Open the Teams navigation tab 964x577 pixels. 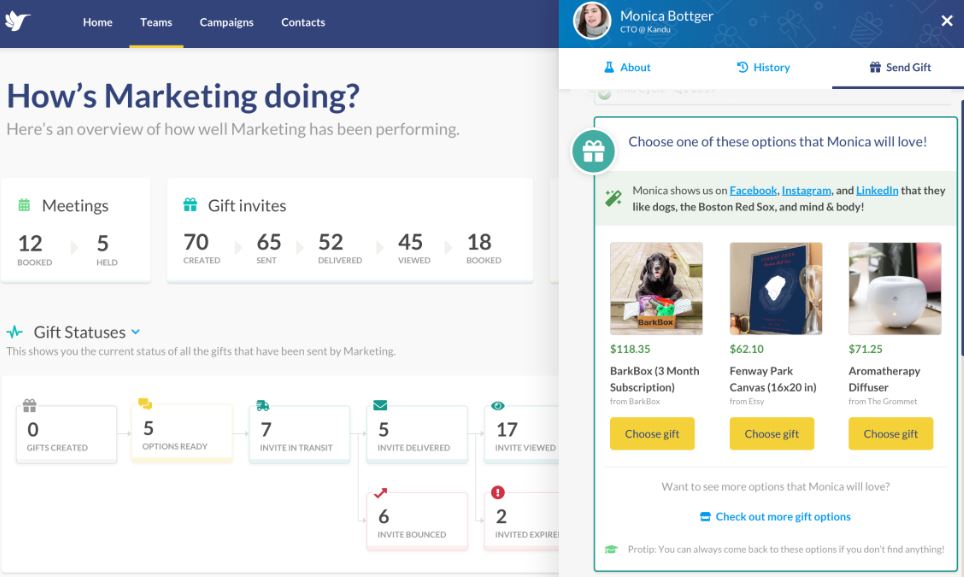pyautogui.click(x=156, y=23)
